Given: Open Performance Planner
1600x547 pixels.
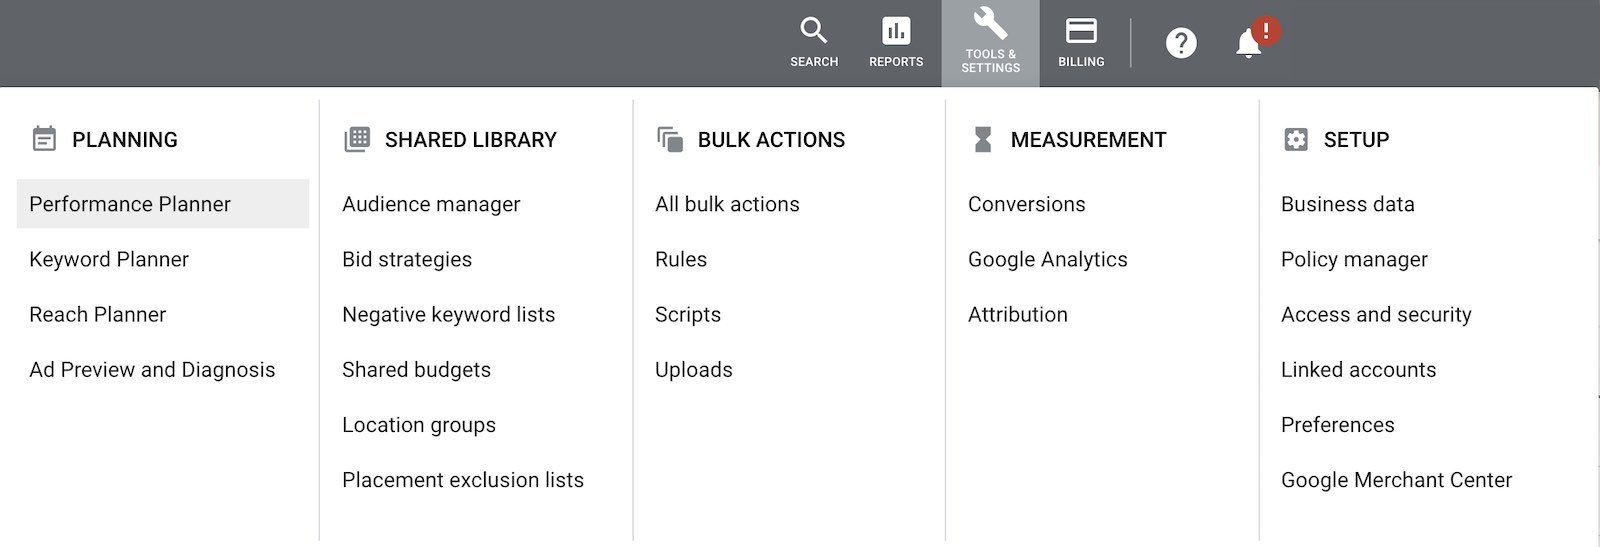Looking at the screenshot, I should pos(163,204).
